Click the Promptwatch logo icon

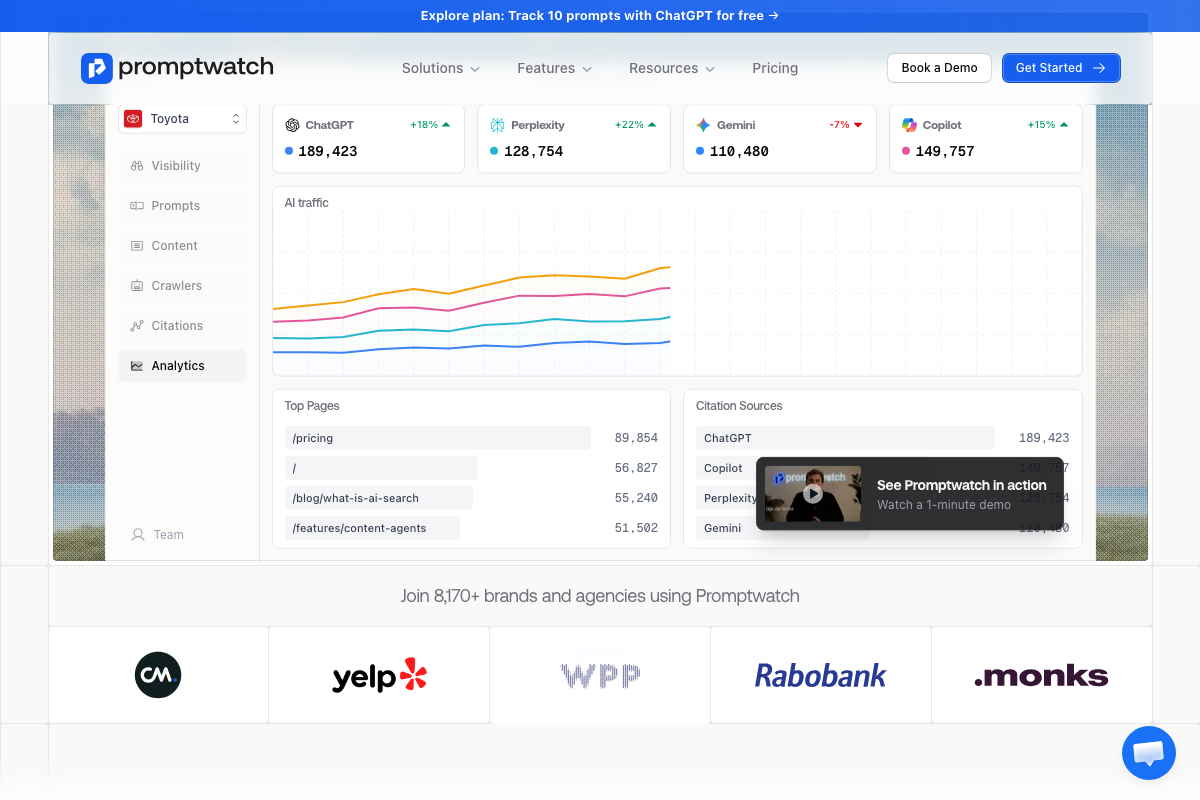coord(97,68)
